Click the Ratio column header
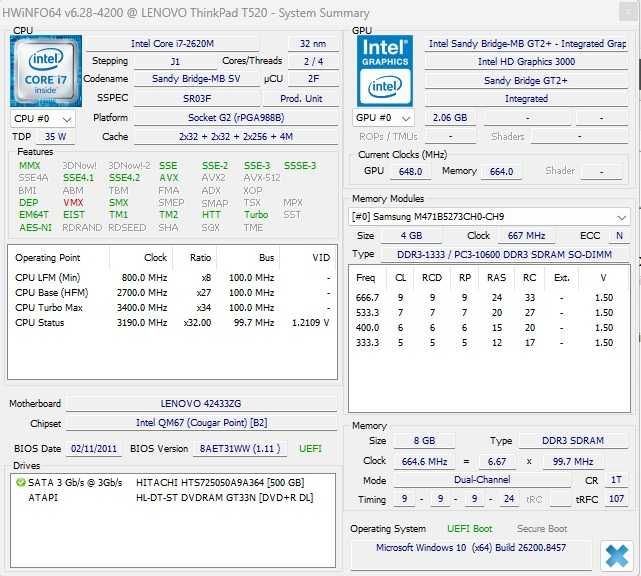The image size is (641, 576). [x=200, y=258]
